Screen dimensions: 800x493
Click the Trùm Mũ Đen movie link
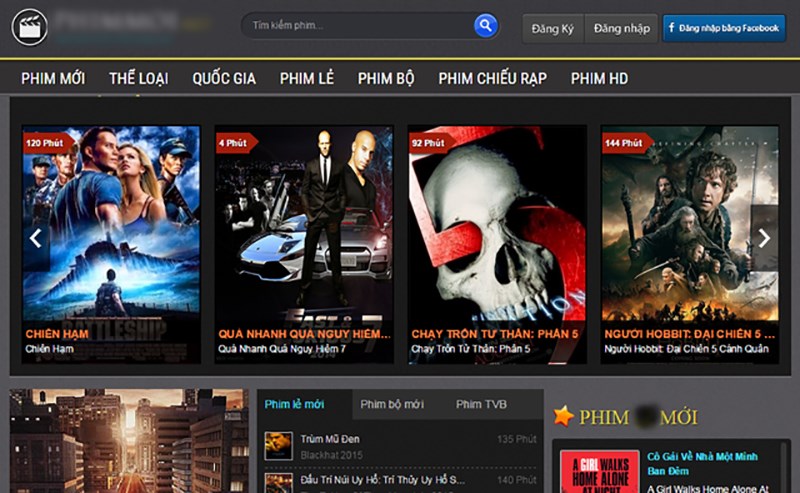pos(330,439)
